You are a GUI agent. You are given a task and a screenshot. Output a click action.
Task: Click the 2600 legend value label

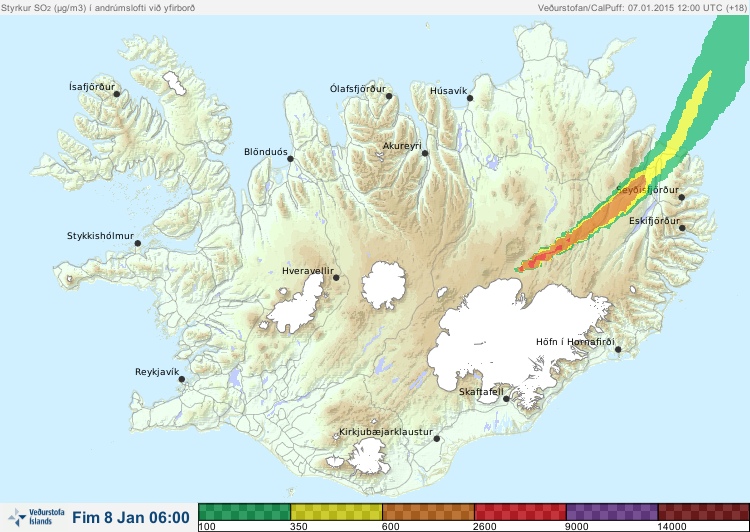pyautogui.click(x=486, y=527)
